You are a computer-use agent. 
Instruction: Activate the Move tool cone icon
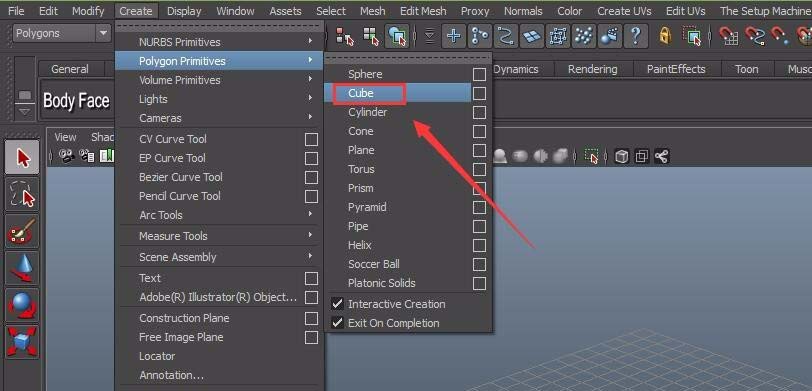(22, 268)
